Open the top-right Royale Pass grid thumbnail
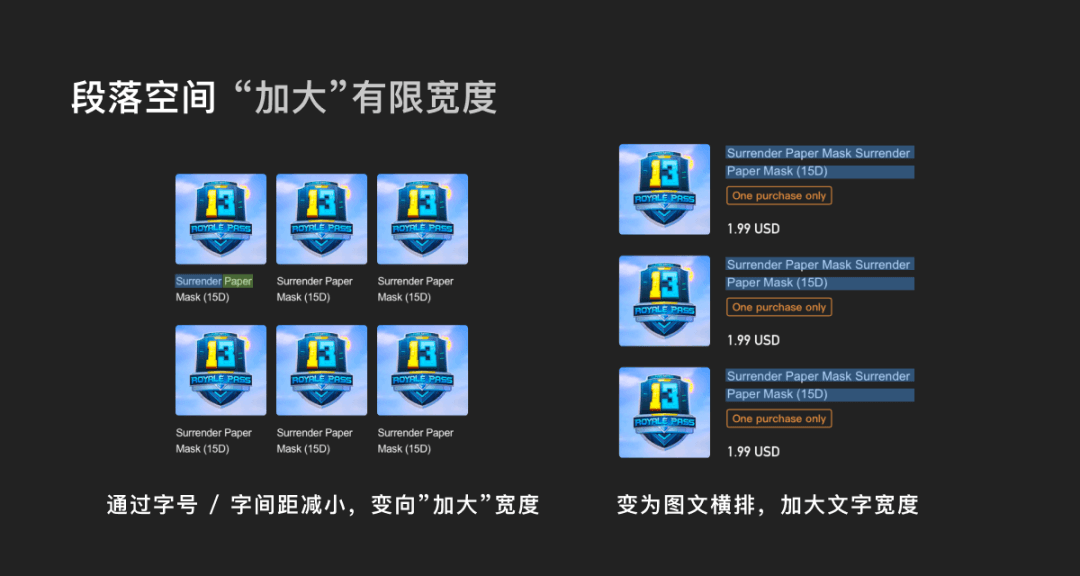 point(422,219)
